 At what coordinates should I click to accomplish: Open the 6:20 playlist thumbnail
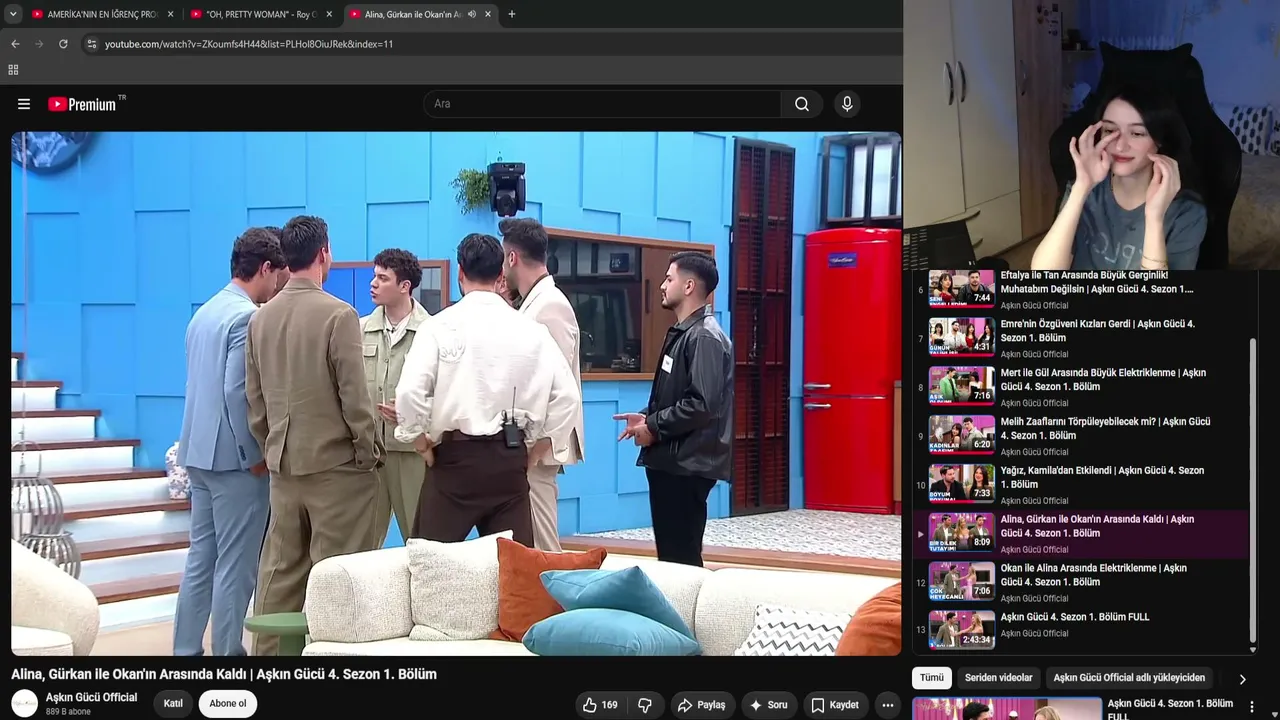pos(962,435)
